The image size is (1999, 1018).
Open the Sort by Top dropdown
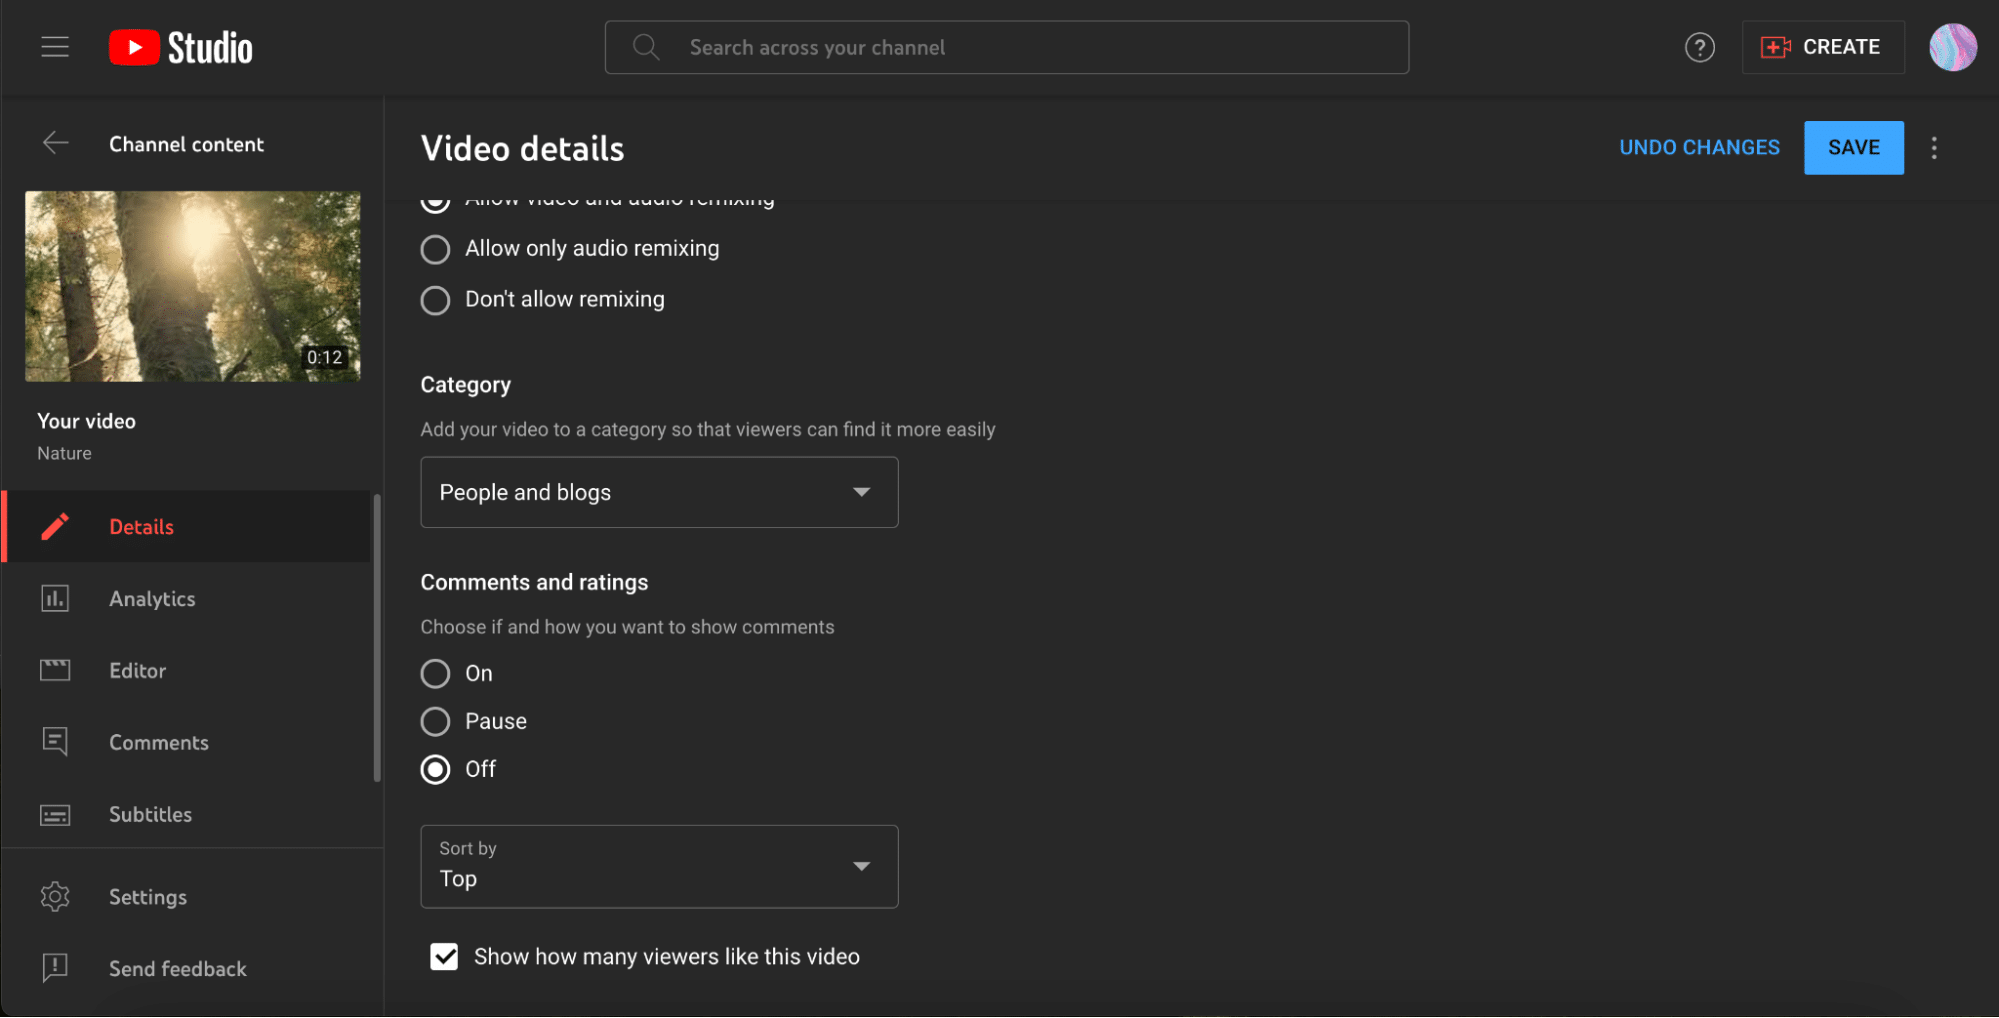[x=659, y=866]
